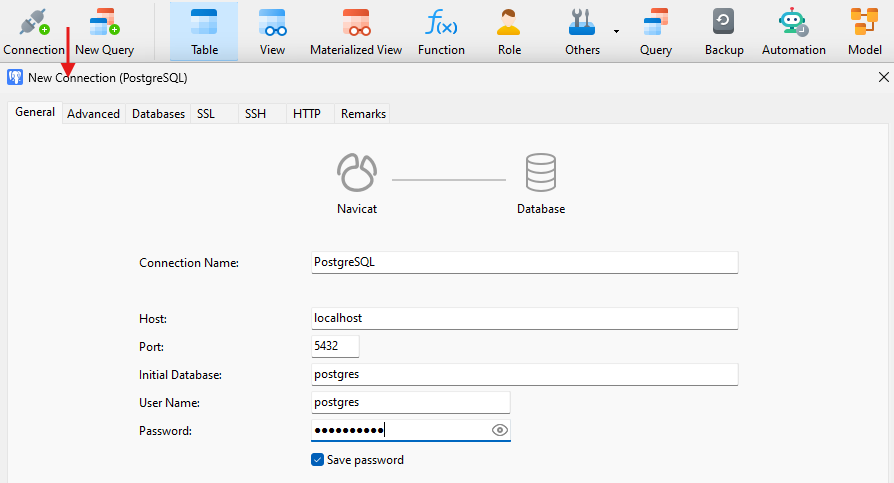Click the "Initial Database:" label
The width and height of the screenshot is (894, 483).
click(180, 375)
